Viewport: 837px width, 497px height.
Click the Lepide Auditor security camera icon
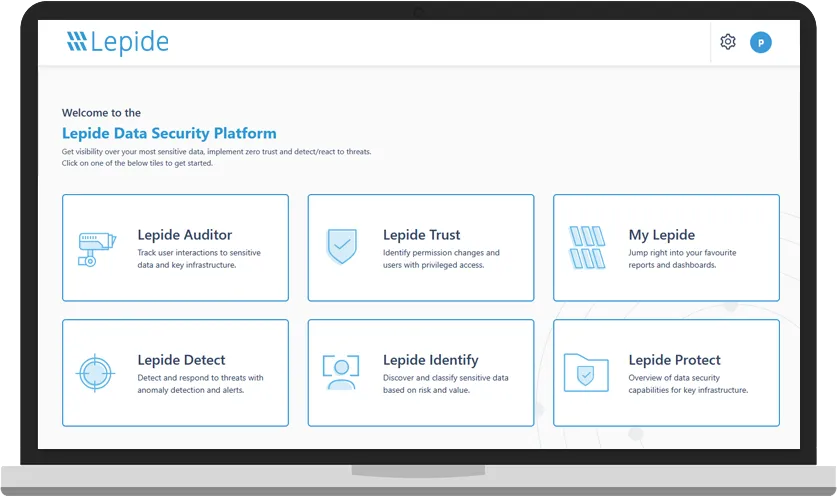[x=96, y=247]
